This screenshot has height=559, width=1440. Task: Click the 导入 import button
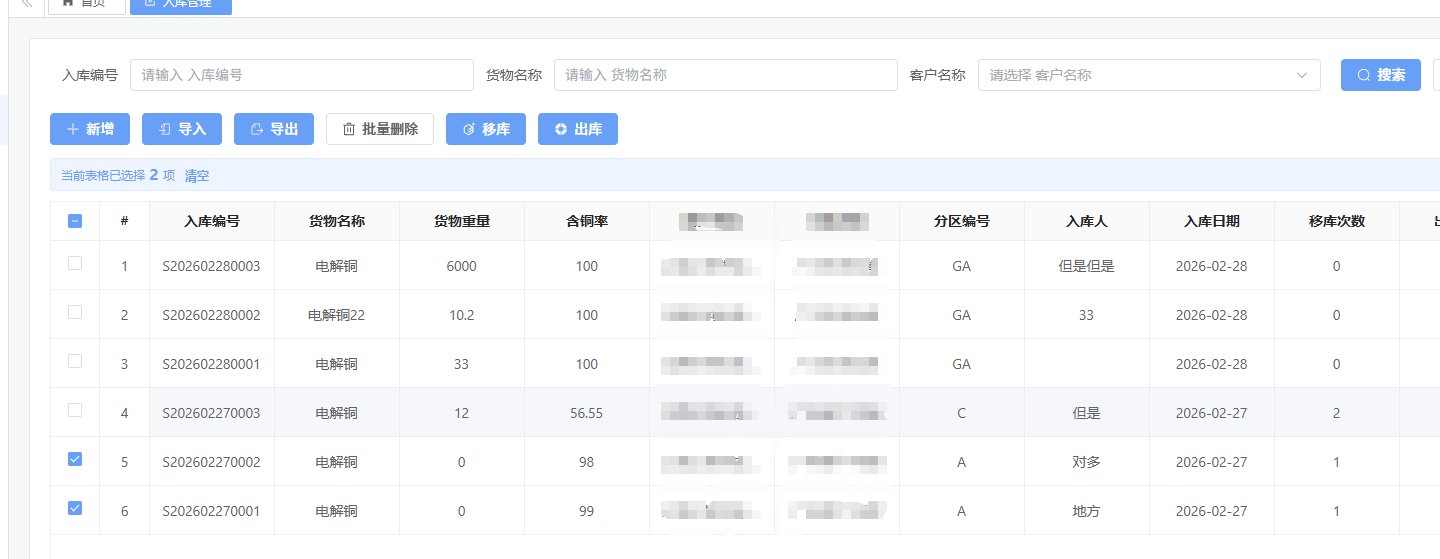pyautogui.click(x=182, y=129)
